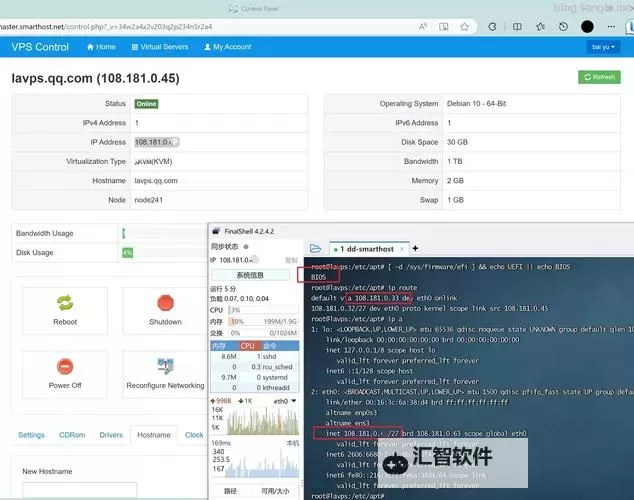Click the Online status badge
634x500 pixels.
tap(146, 104)
